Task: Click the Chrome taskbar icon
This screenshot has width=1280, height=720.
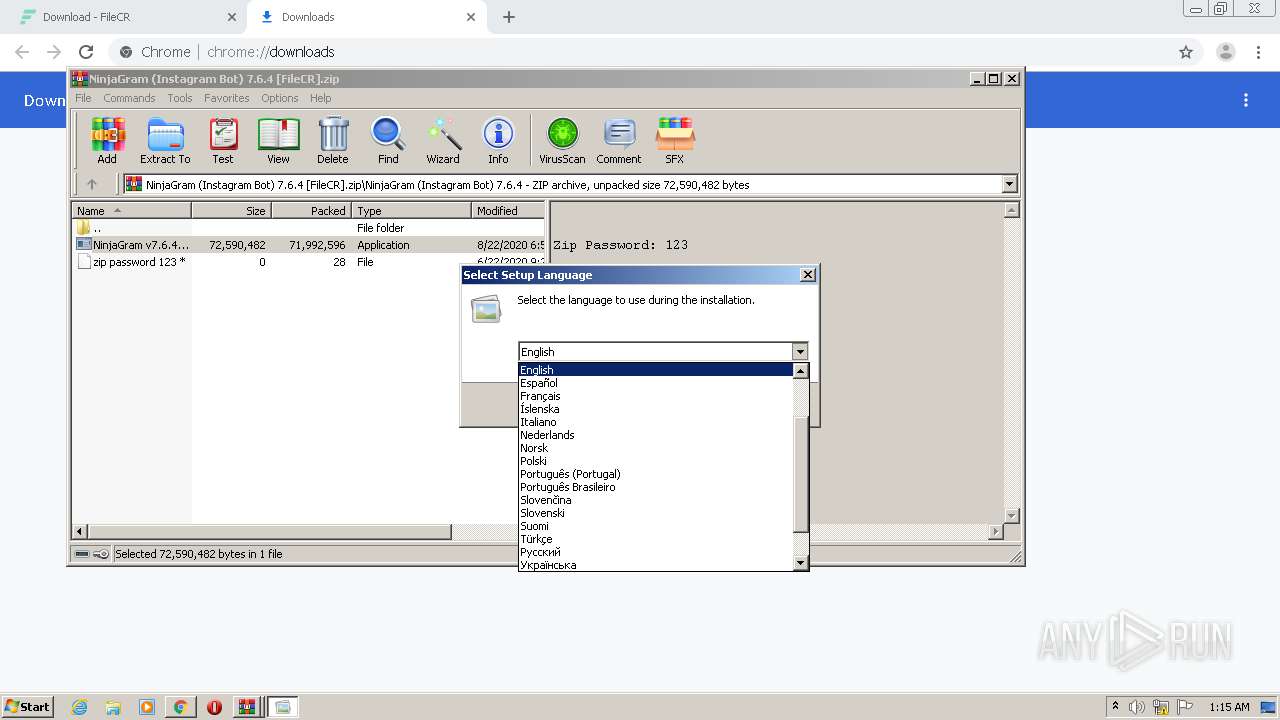Action: [x=180, y=707]
